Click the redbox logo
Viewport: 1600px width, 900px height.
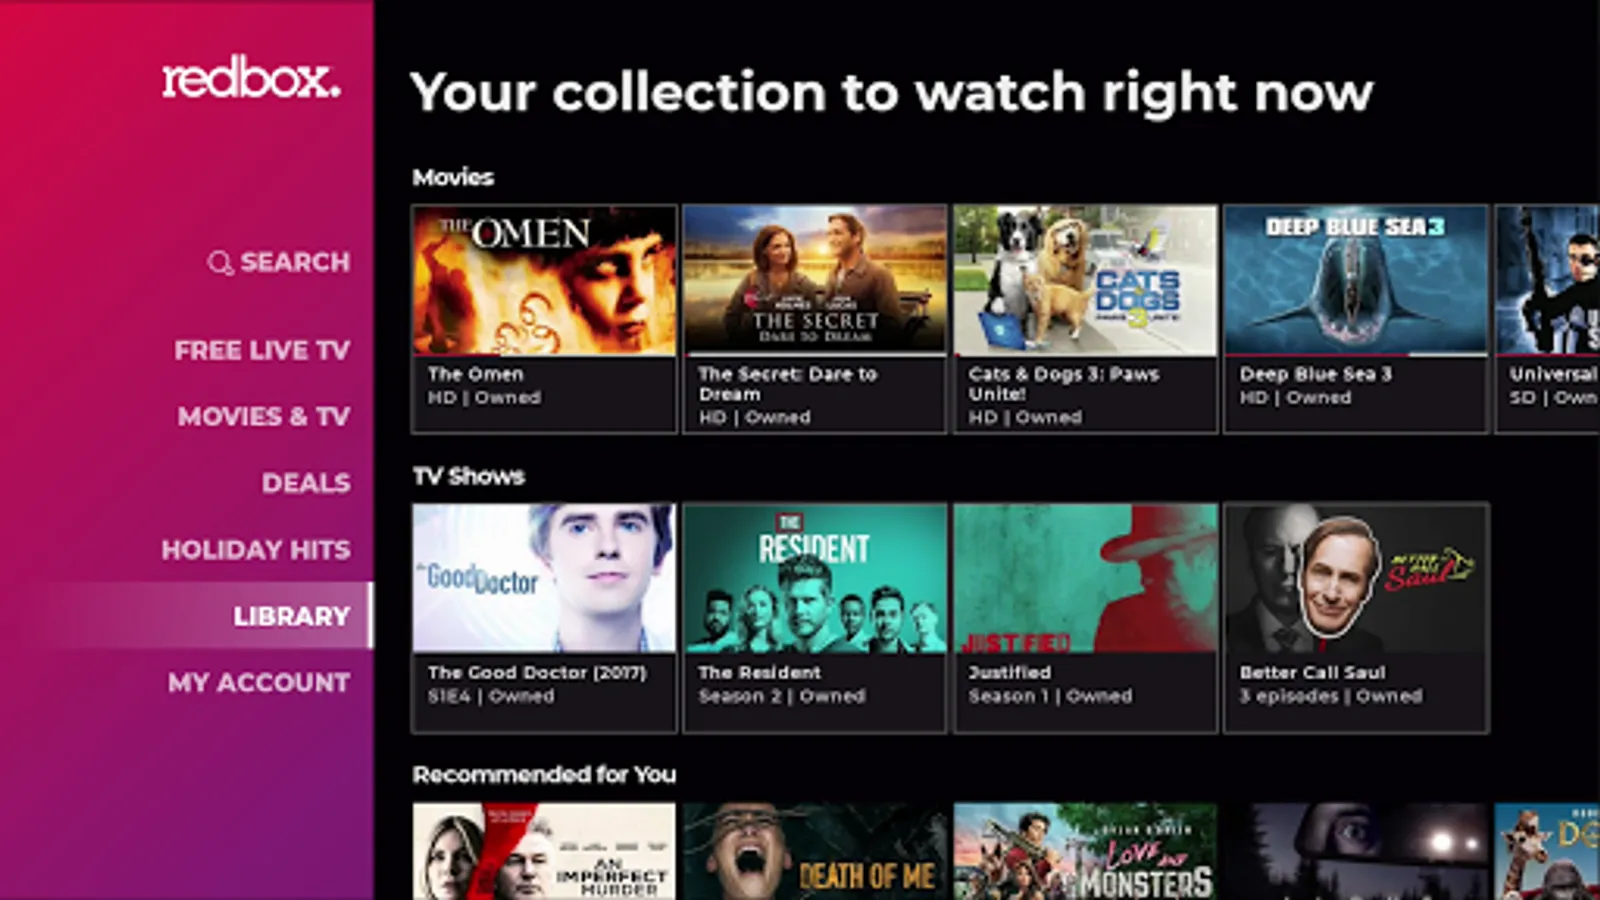(x=251, y=79)
